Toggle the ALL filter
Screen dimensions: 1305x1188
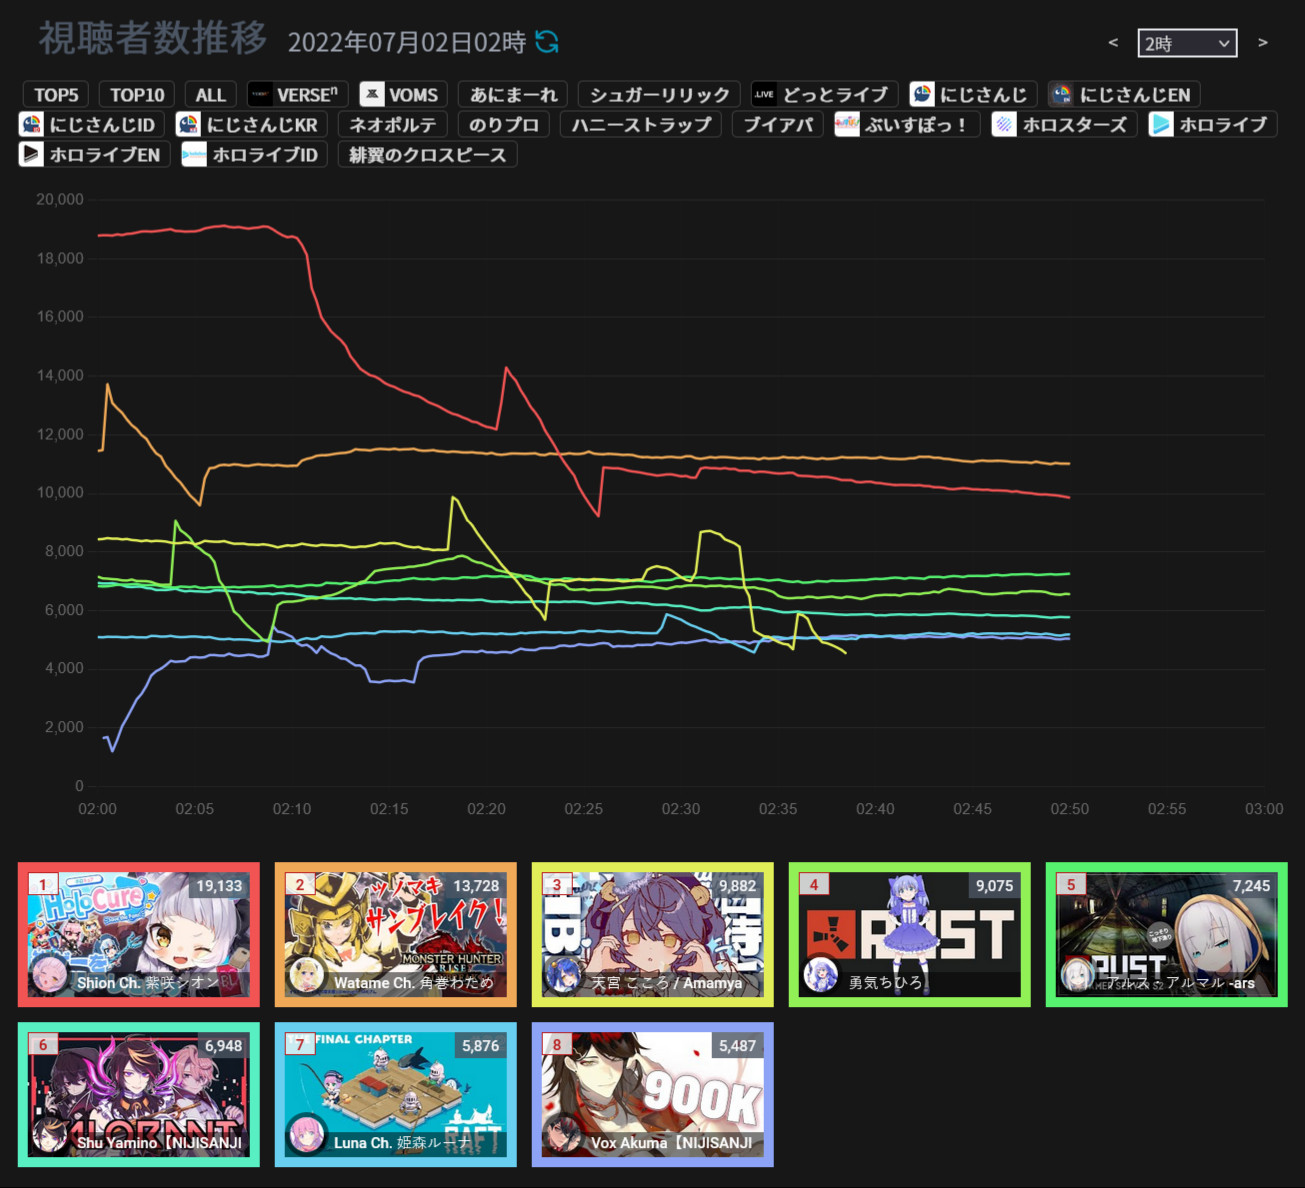pos(211,94)
